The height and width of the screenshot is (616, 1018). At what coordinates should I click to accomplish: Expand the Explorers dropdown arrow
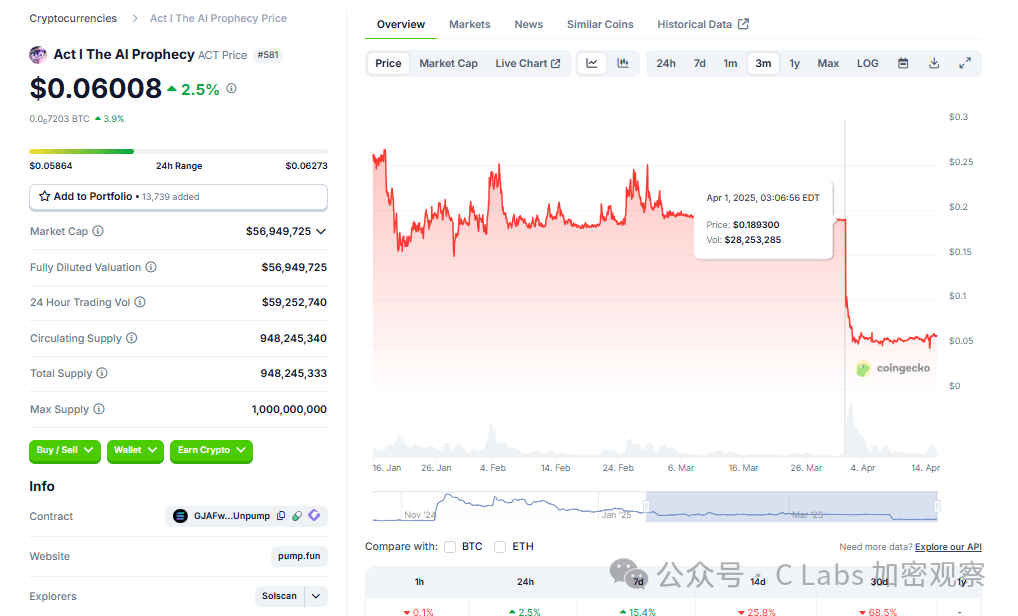coord(316,596)
